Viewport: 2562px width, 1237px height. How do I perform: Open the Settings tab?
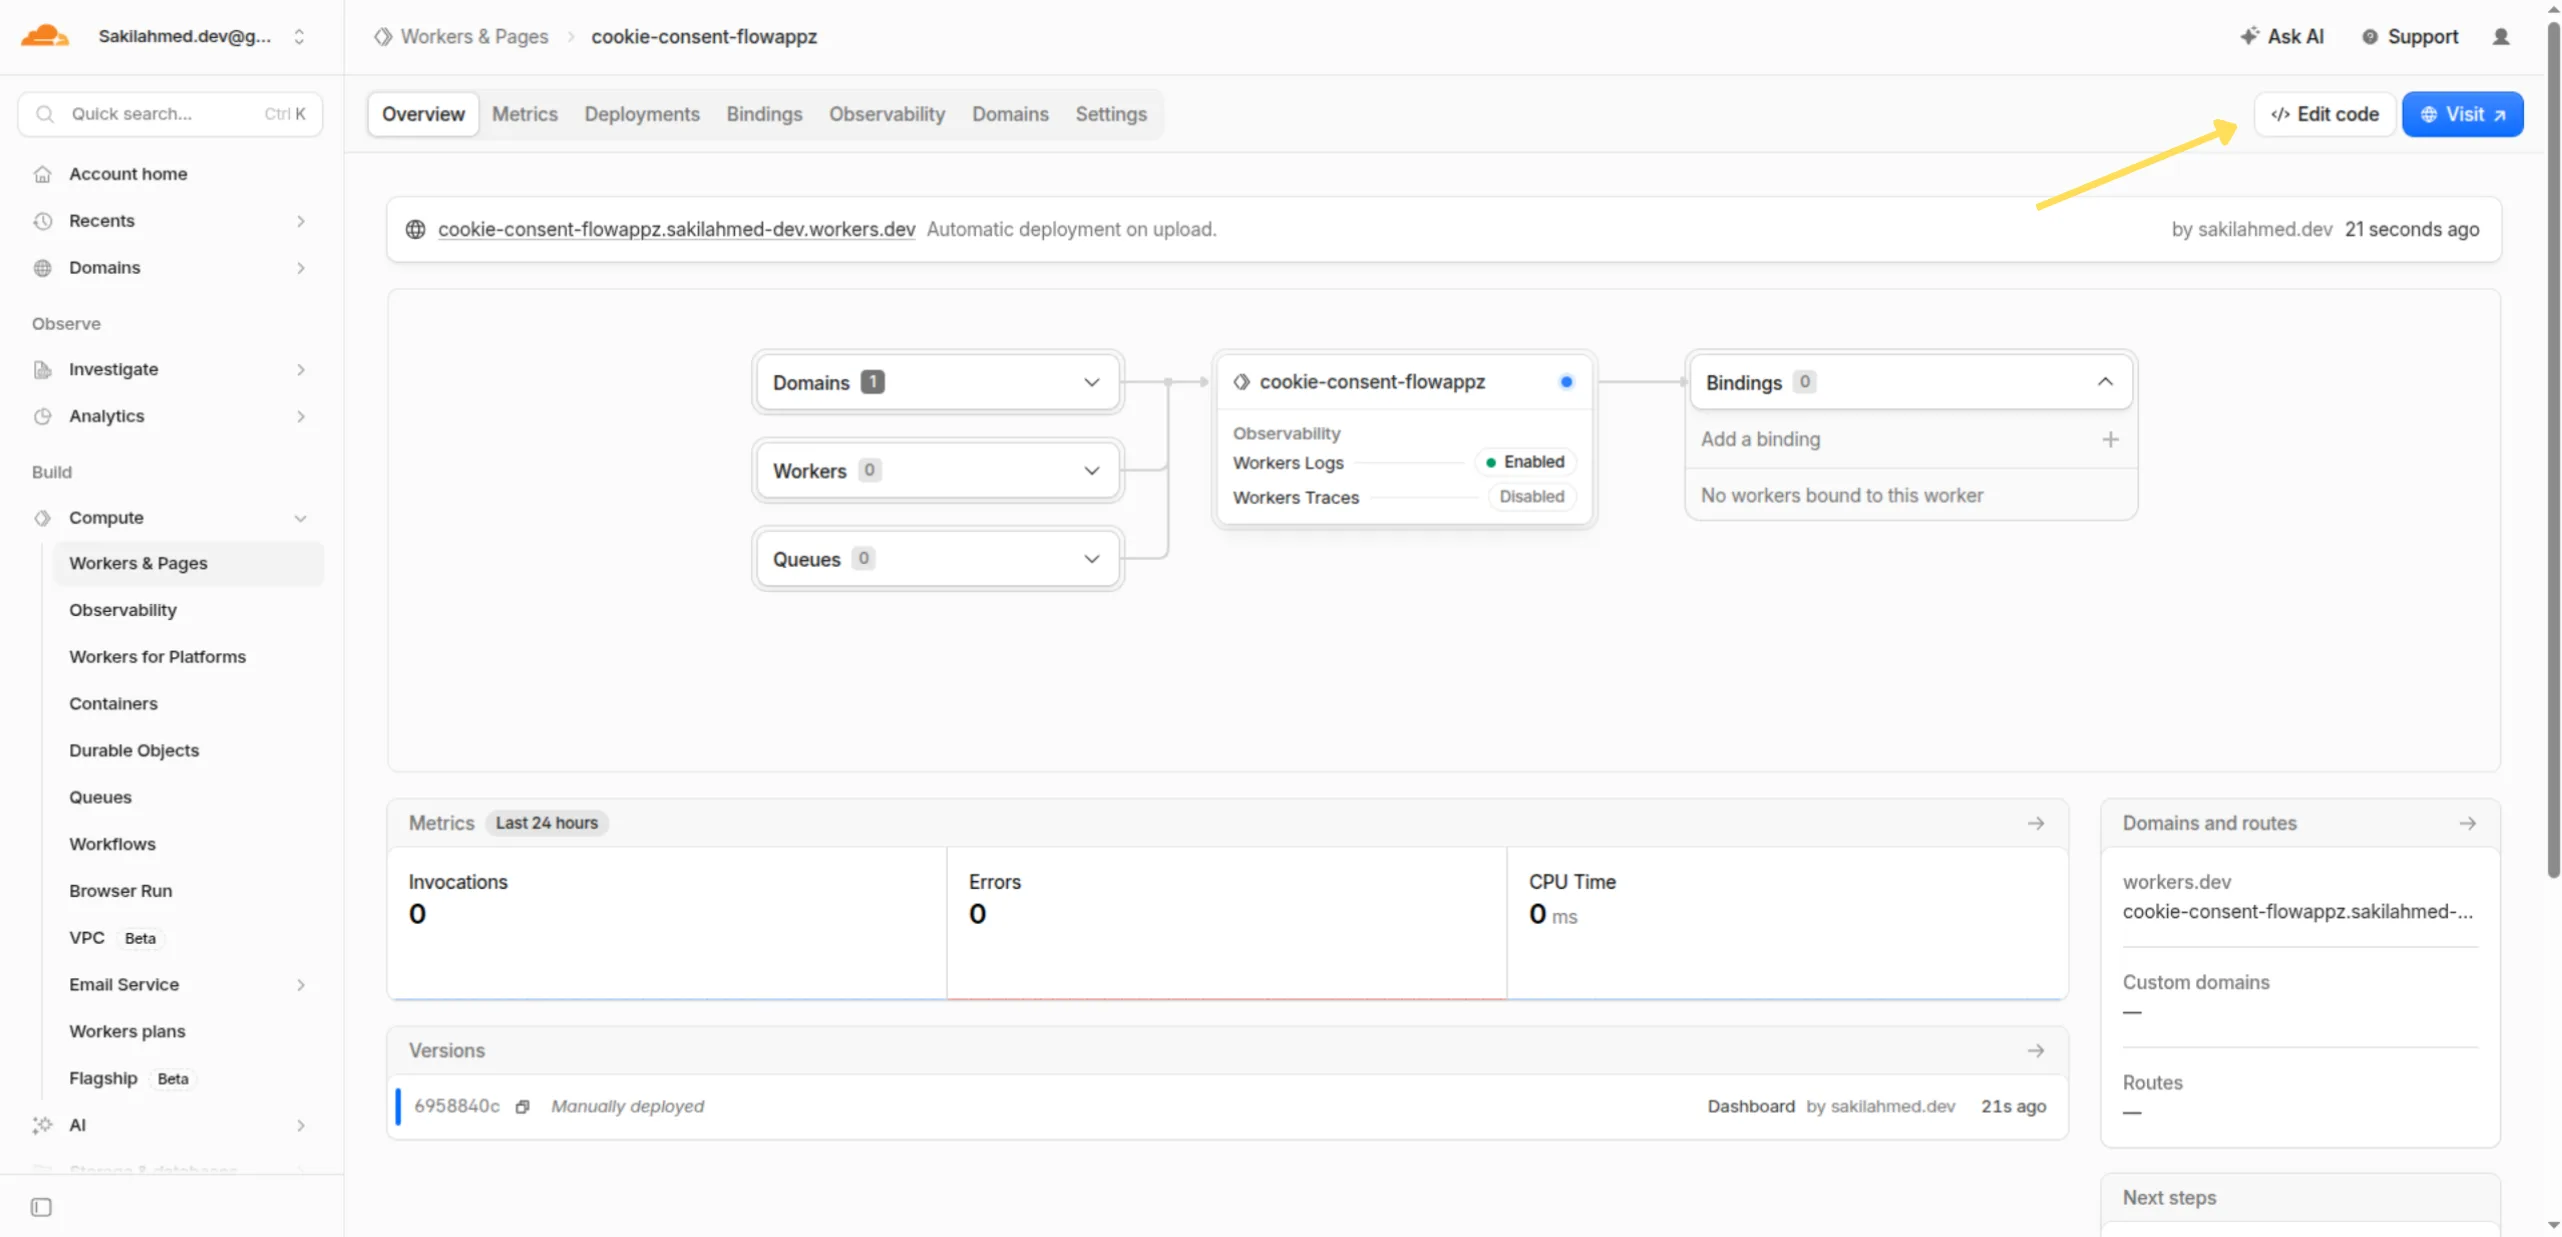click(x=1111, y=114)
